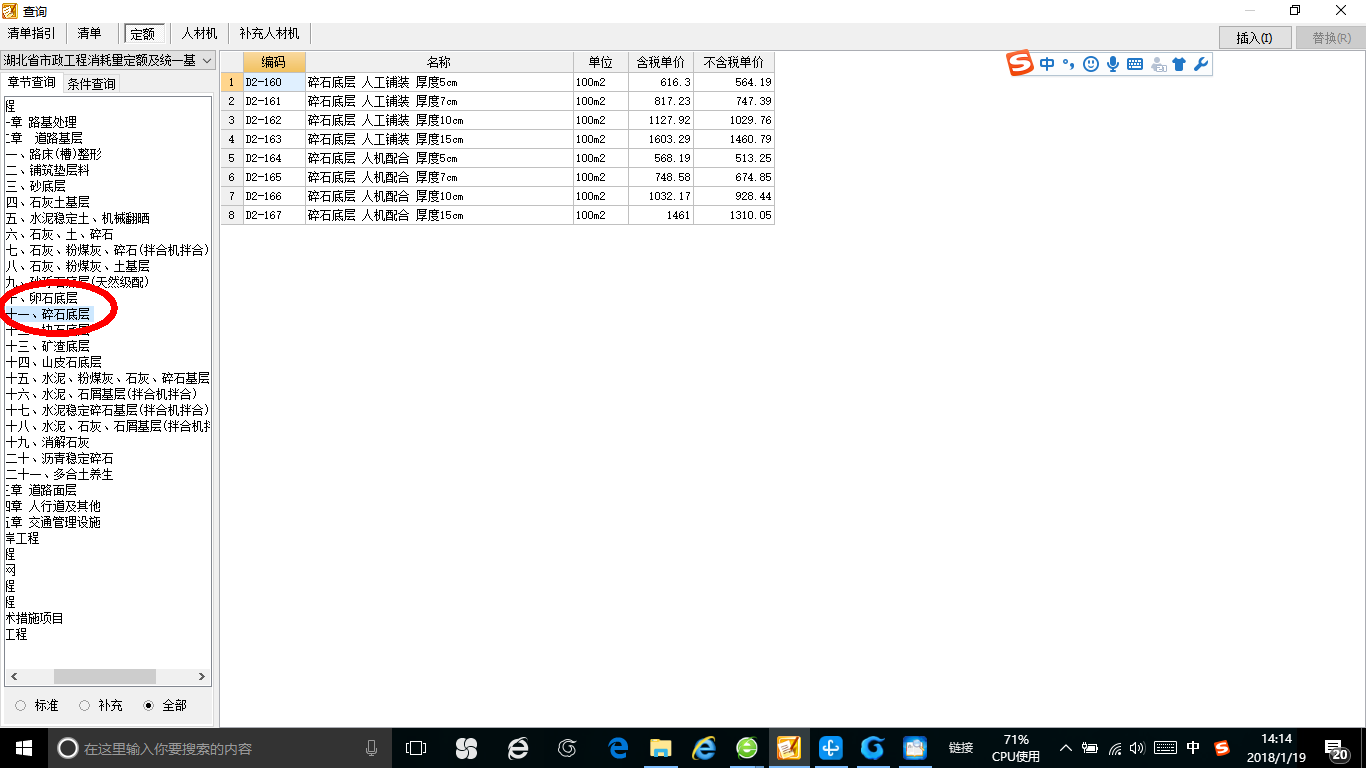Select table row with code D2-160
Viewport: 1366px width, 768px height.
498,82
